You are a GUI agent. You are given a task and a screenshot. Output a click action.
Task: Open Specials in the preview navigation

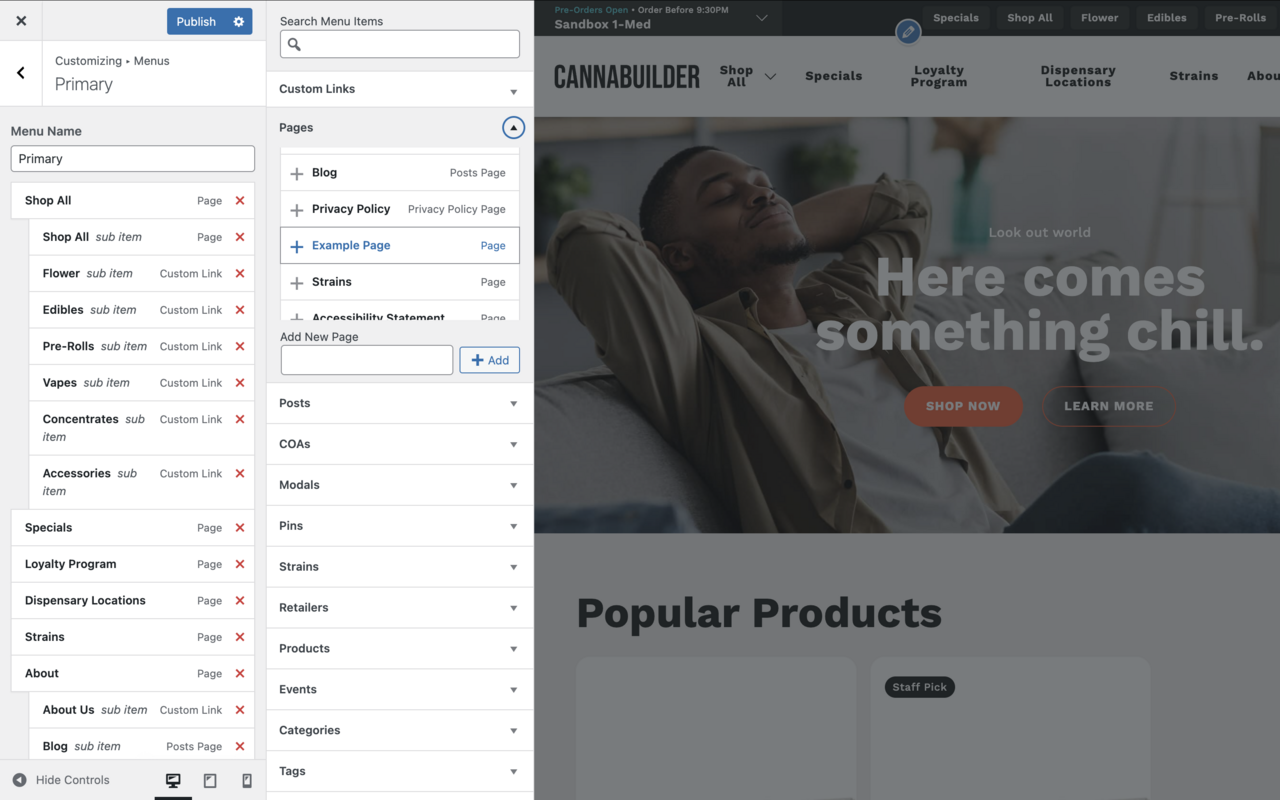833,76
